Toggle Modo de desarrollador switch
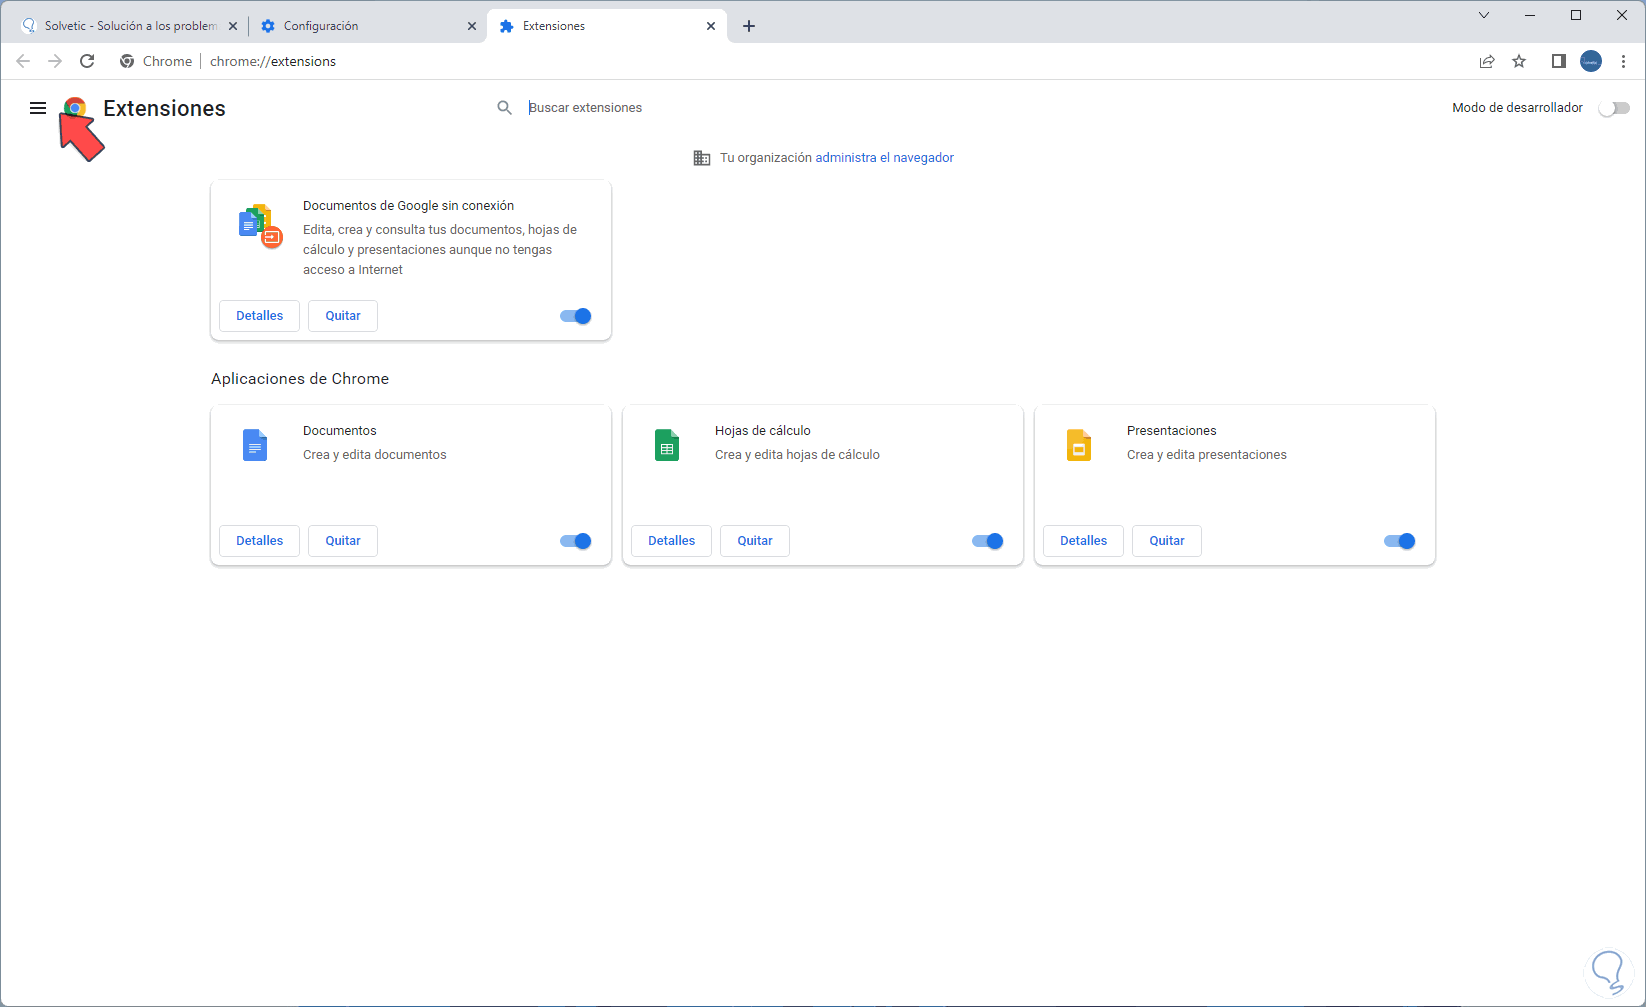 (1614, 108)
